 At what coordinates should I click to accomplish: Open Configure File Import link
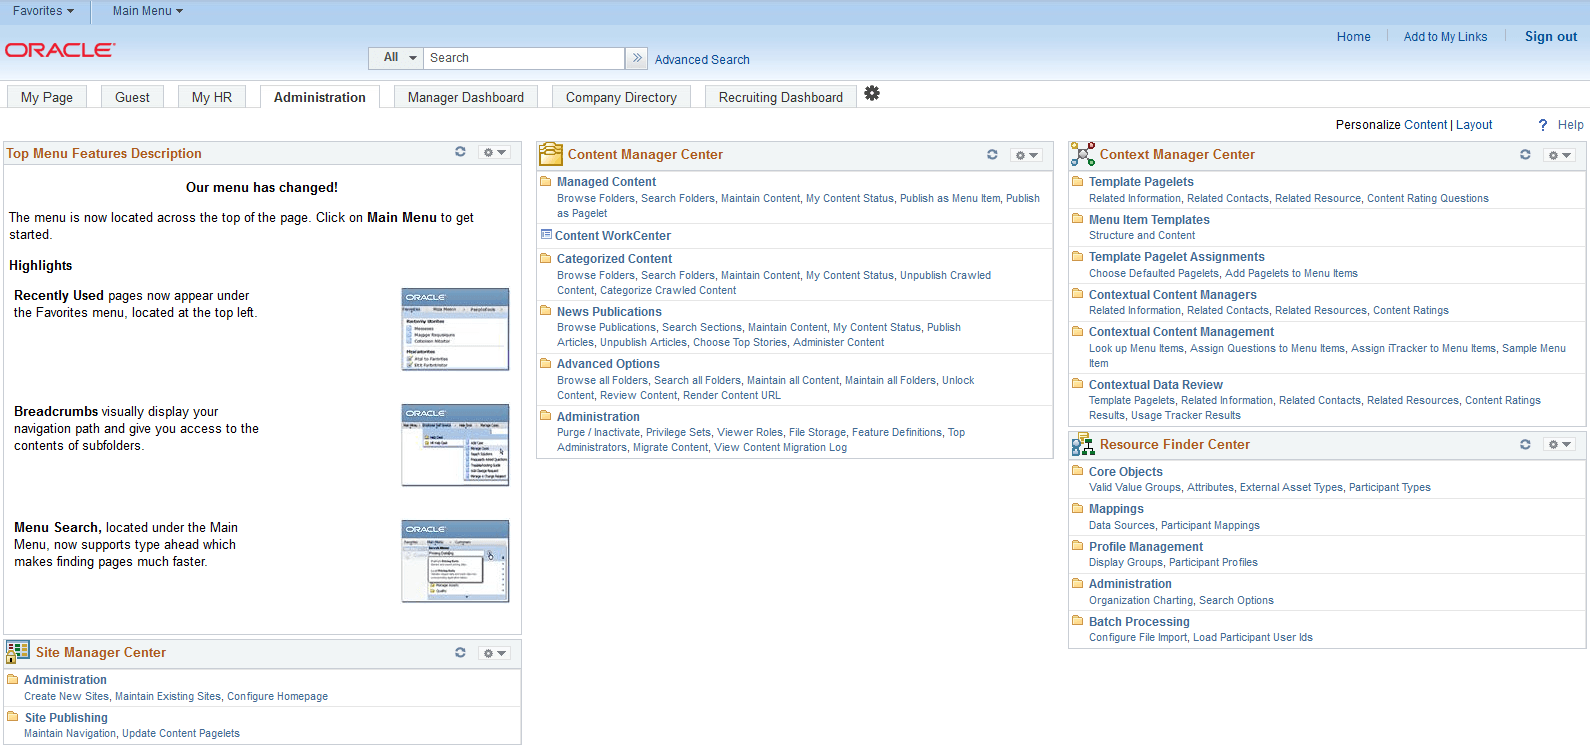pyautogui.click(x=1138, y=637)
